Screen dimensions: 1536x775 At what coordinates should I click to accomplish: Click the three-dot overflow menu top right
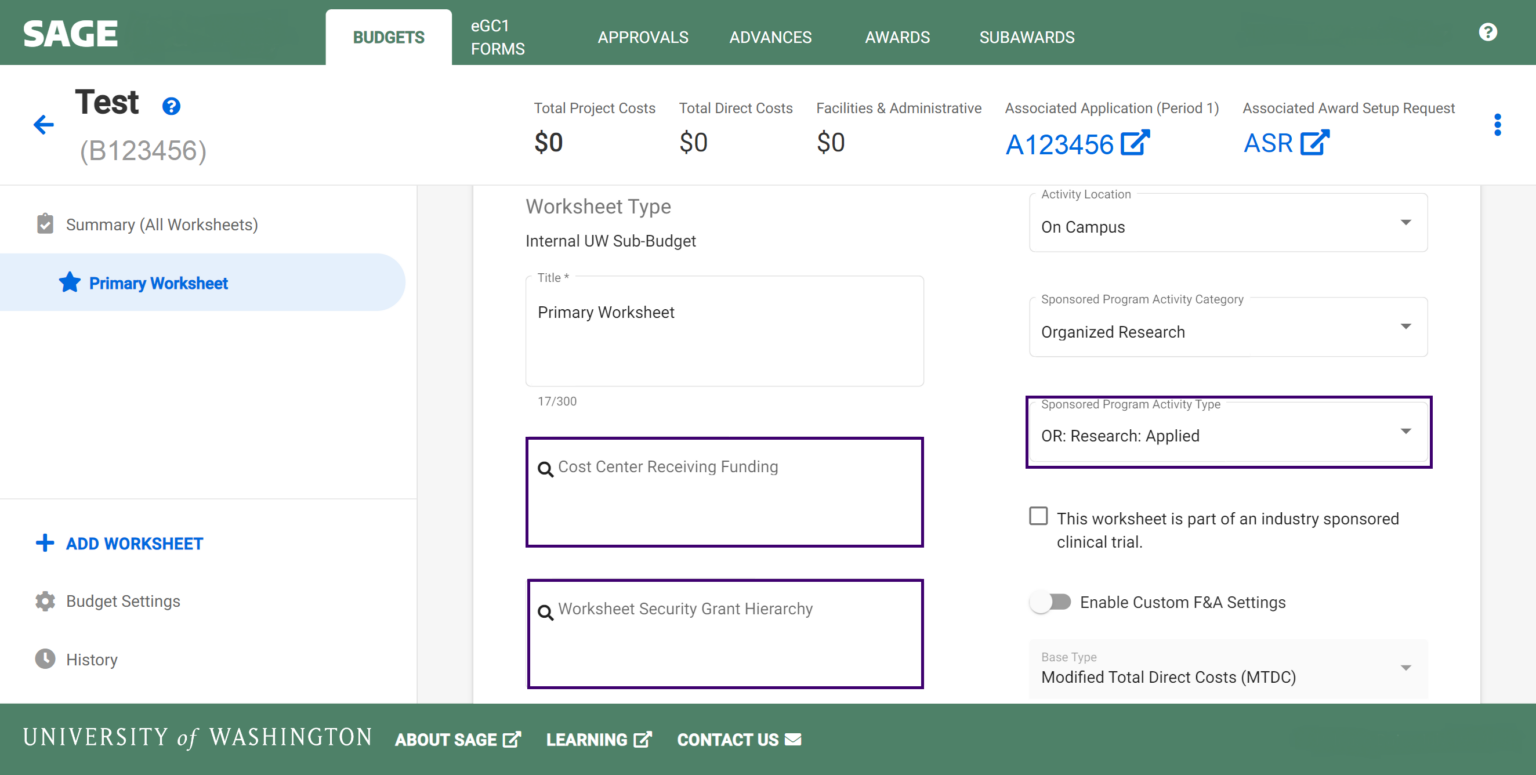(1497, 124)
